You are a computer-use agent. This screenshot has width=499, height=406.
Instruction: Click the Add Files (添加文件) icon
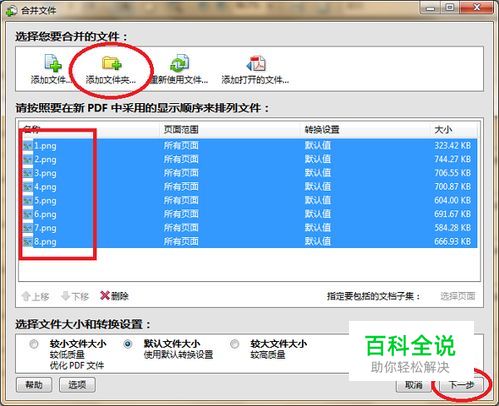pyautogui.click(x=53, y=63)
